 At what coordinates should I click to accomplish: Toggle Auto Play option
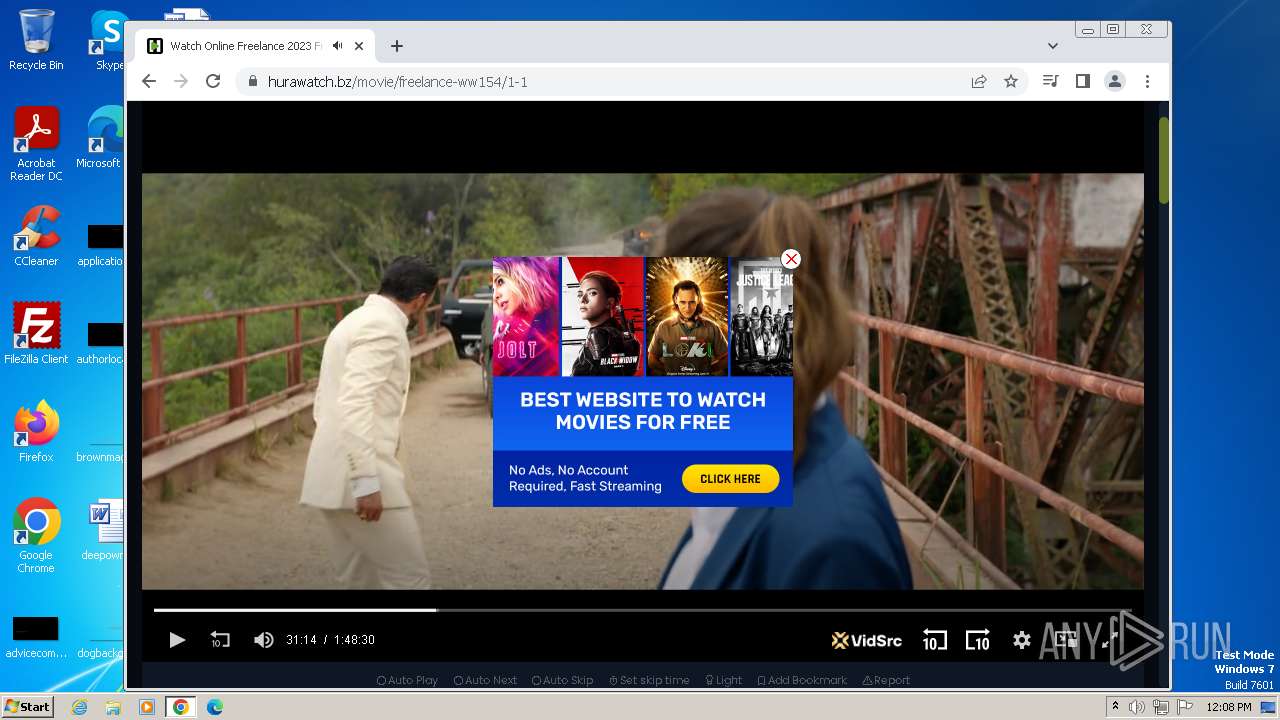tap(407, 680)
